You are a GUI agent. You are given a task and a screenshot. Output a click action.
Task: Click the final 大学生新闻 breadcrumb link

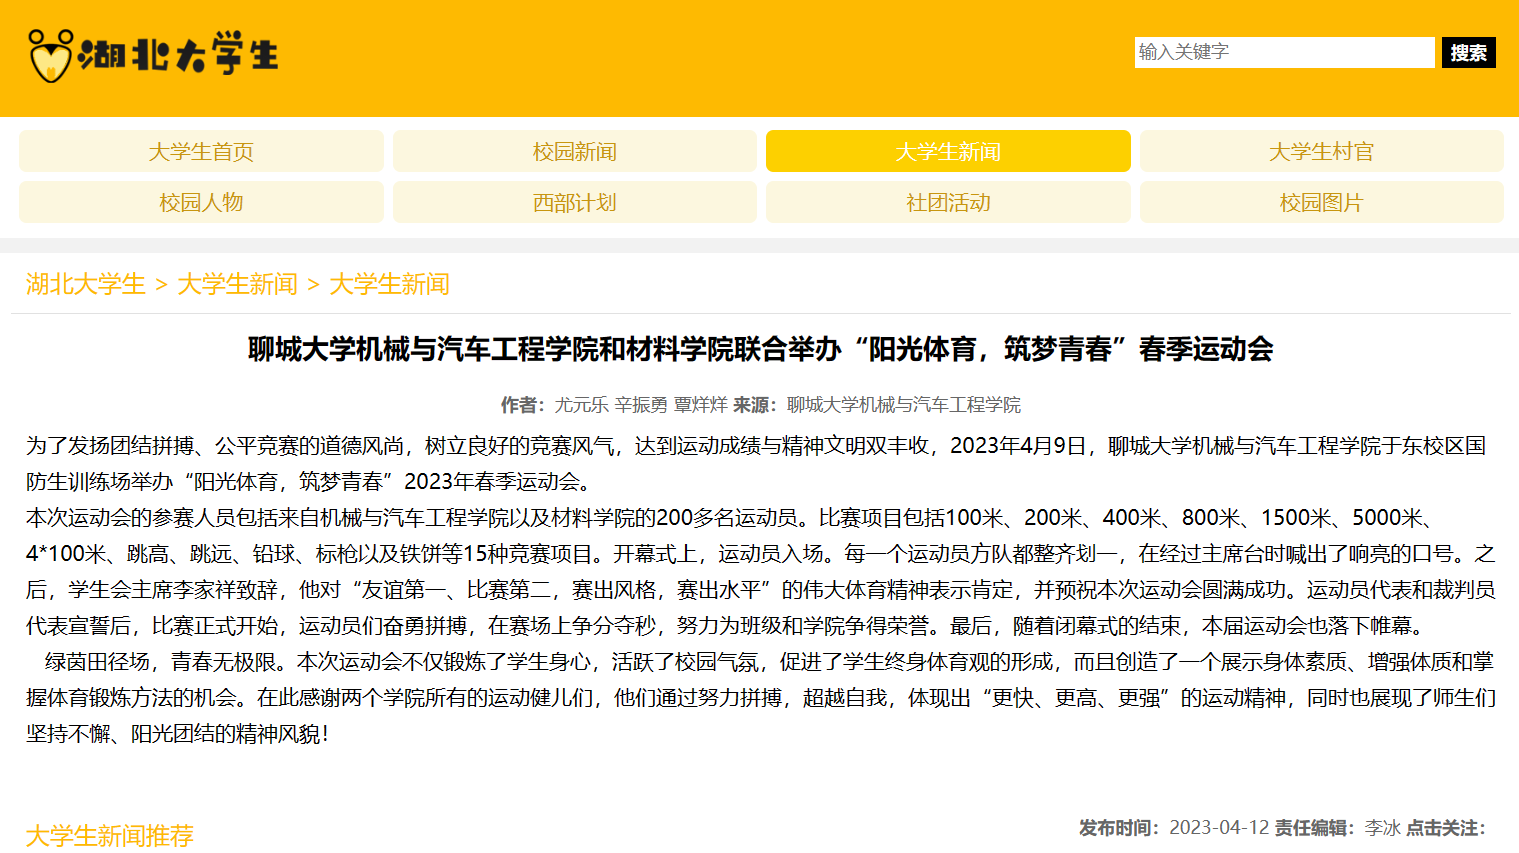(x=389, y=285)
